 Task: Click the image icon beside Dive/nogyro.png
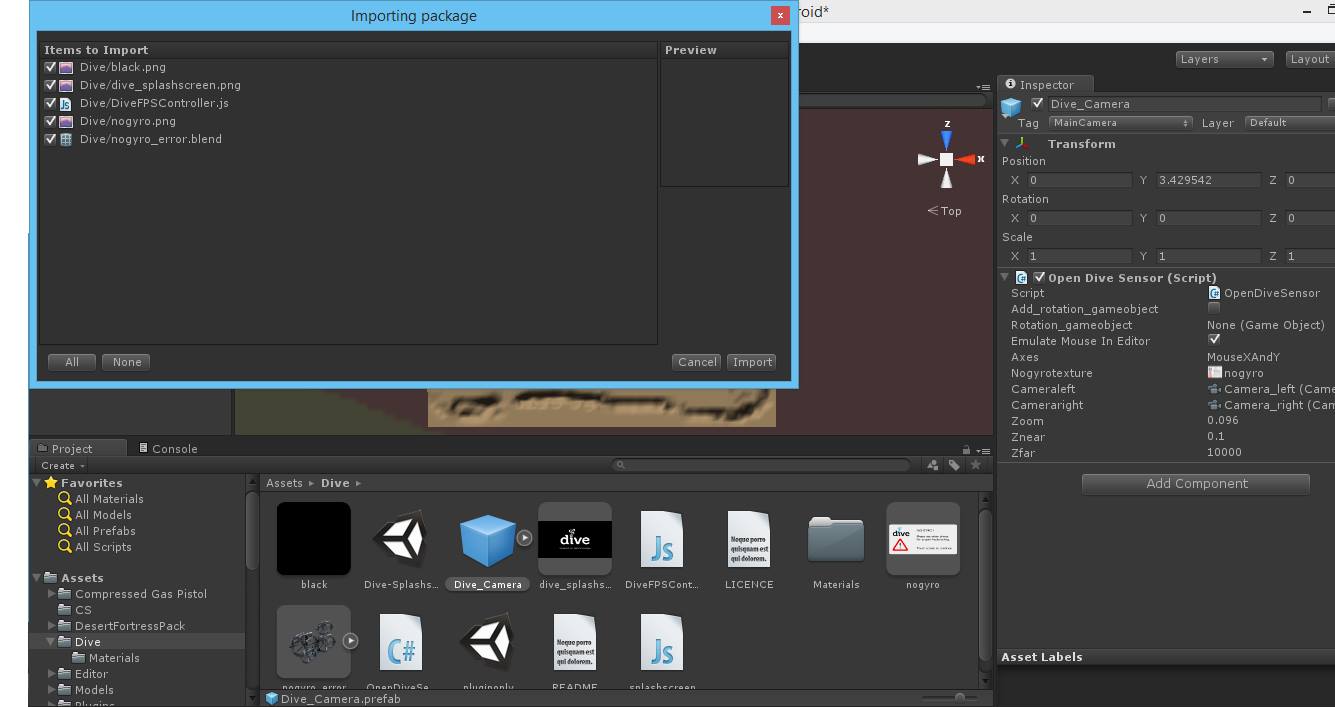point(66,121)
